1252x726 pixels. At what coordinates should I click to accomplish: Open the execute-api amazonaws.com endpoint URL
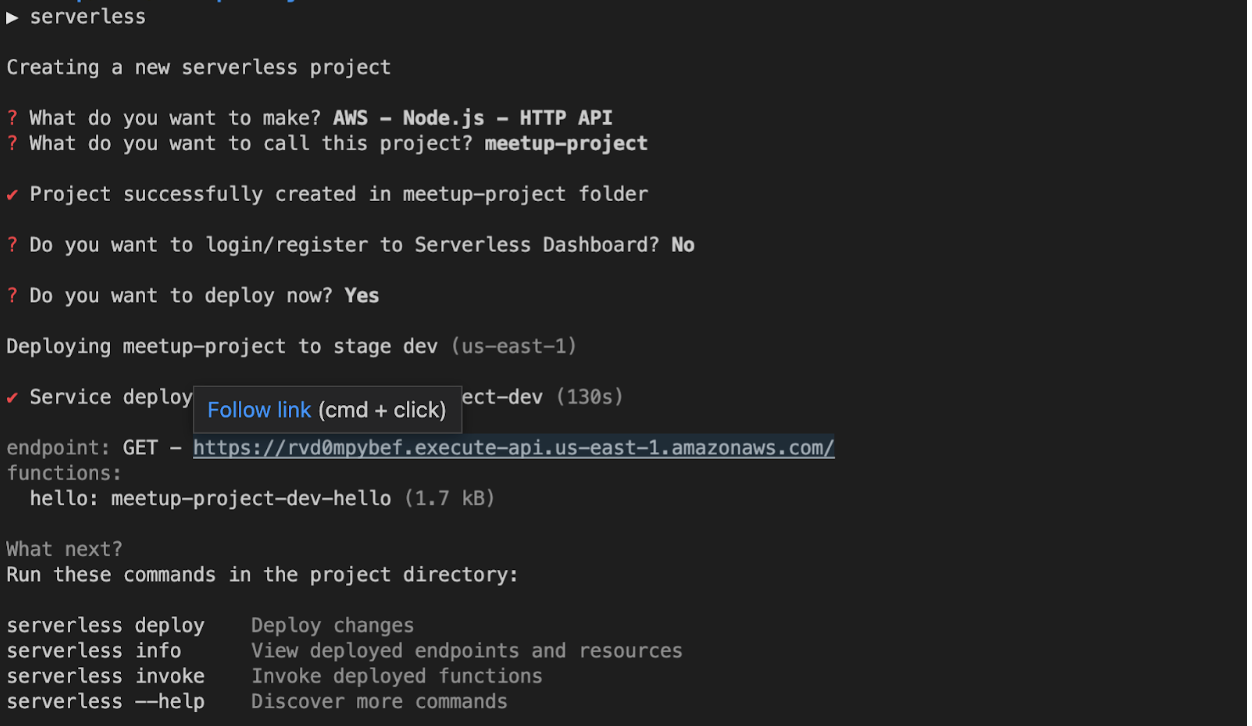(513, 448)
